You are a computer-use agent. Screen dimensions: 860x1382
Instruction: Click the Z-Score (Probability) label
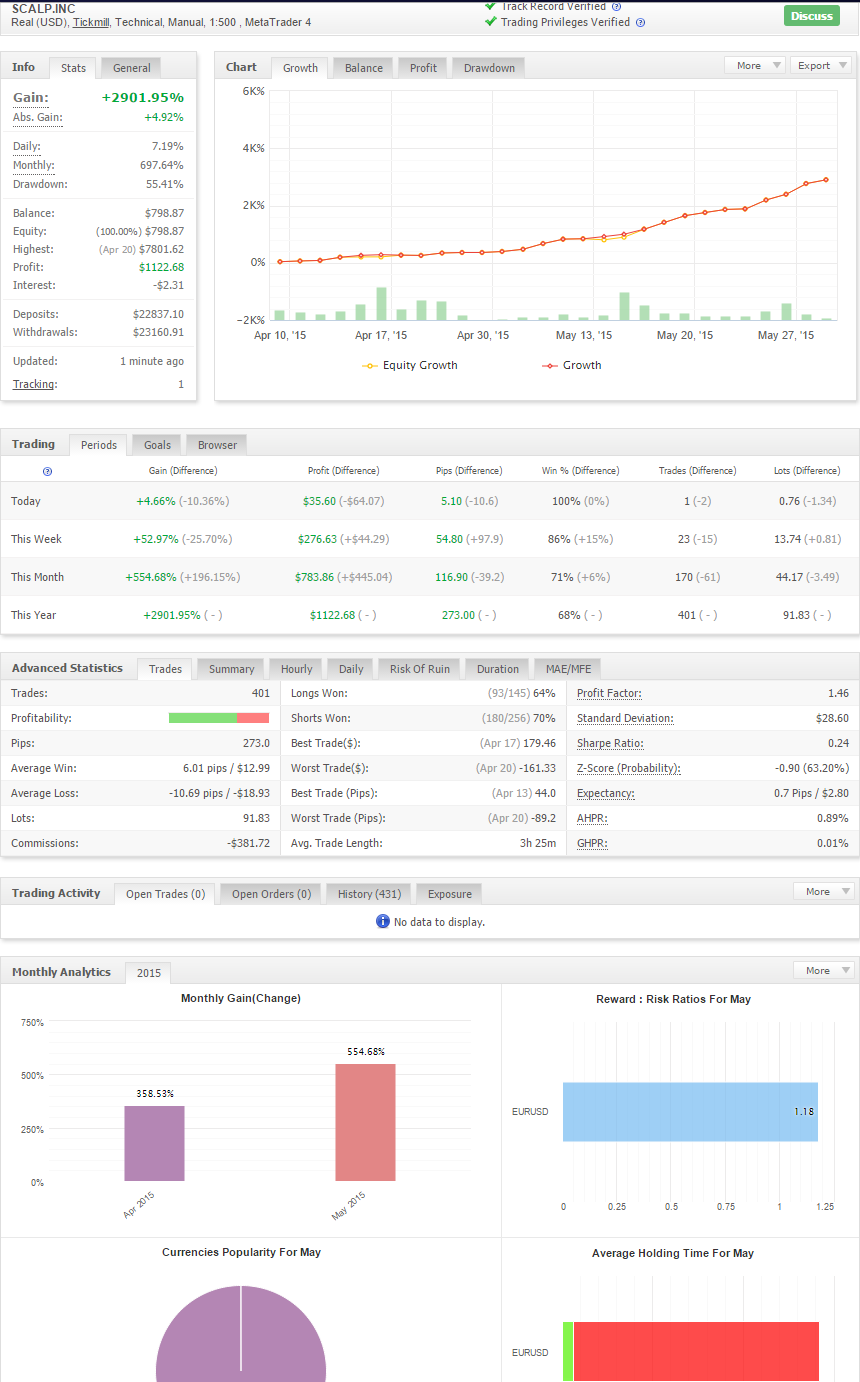[x=628, y=768]
